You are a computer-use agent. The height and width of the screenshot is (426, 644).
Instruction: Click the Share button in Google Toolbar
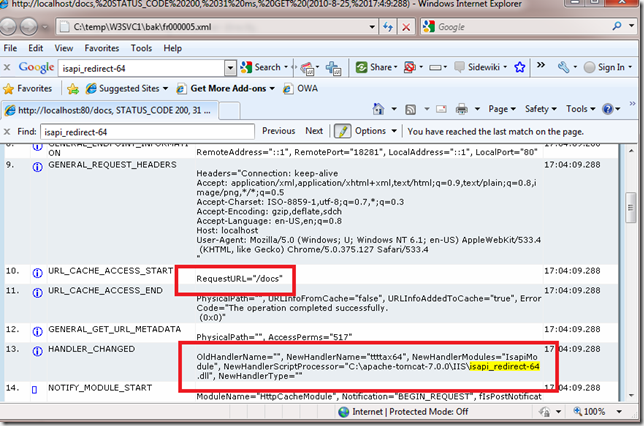(380, 67)
